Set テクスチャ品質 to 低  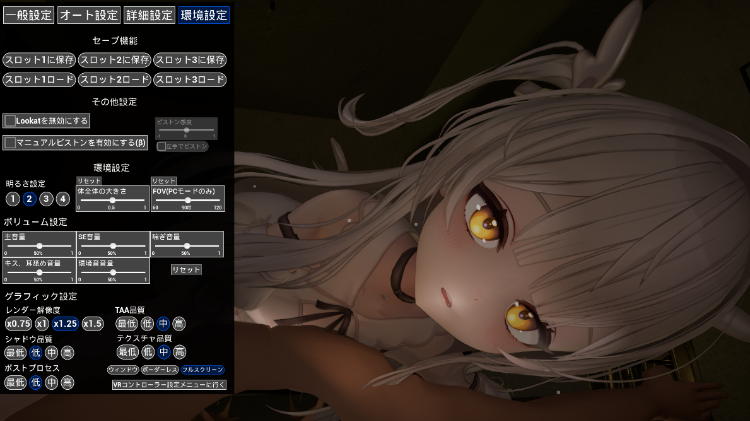tap(148, 353)
